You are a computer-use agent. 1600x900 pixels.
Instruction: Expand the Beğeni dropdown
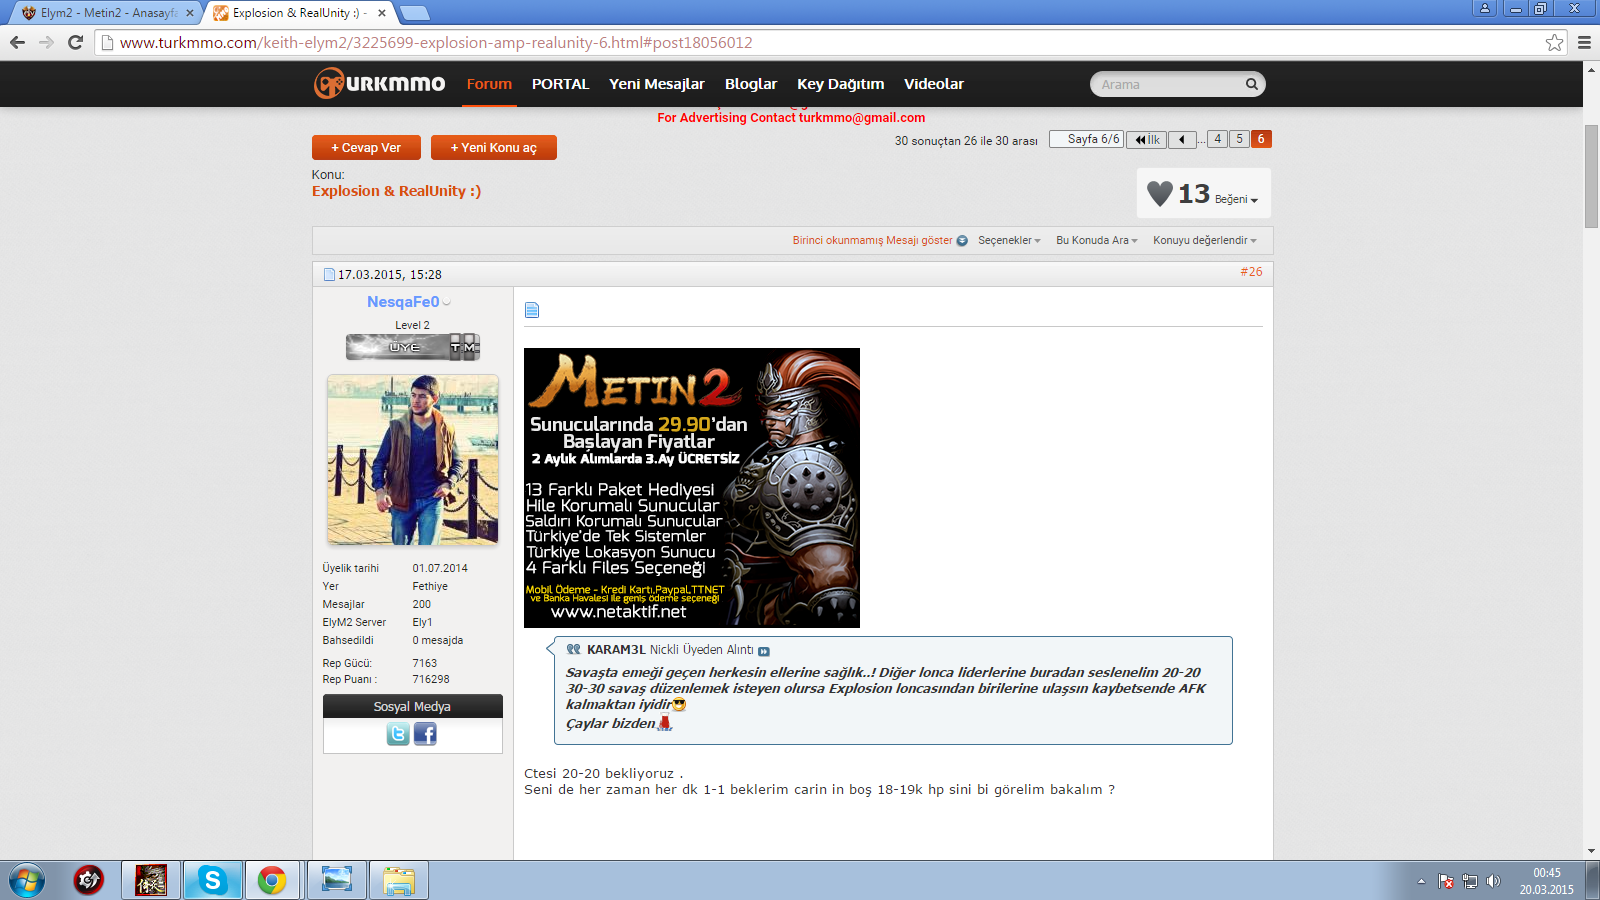tap(1236, 199)
